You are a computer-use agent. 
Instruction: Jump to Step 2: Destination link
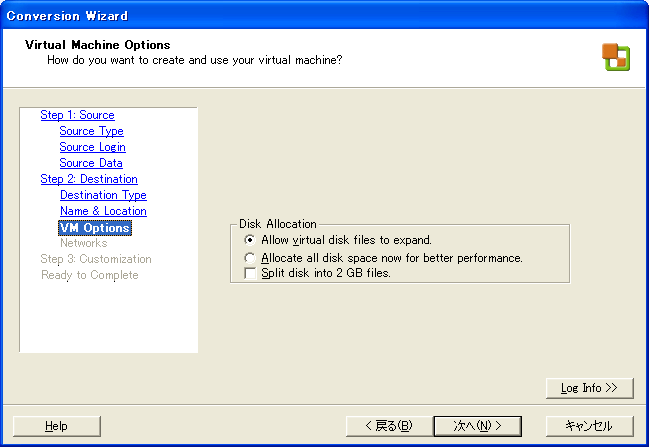(x=89, y=179)
